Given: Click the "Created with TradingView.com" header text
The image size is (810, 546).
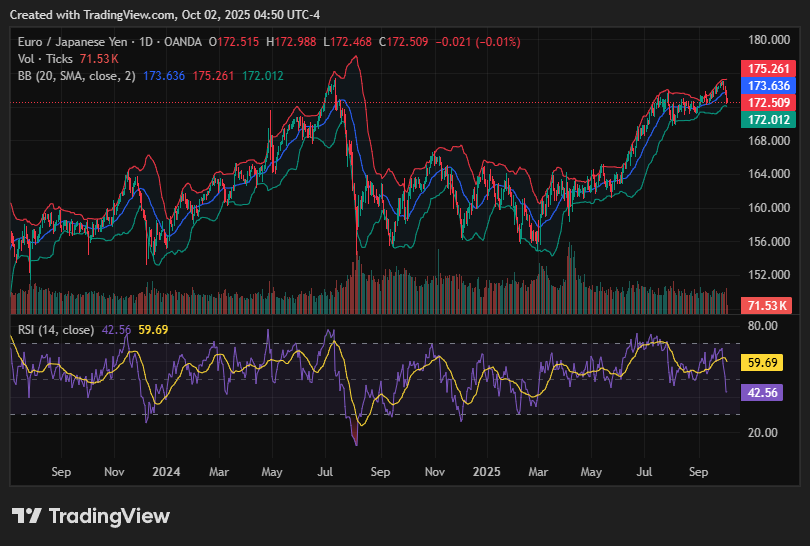Looking at the screenshot, I should (x=100, y=14).
